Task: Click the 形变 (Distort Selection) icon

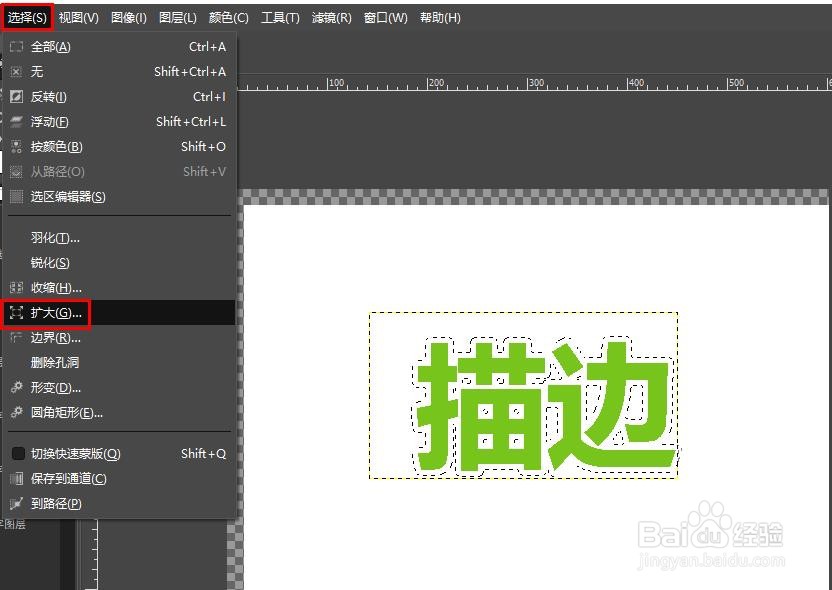Action: pos(16,388)
